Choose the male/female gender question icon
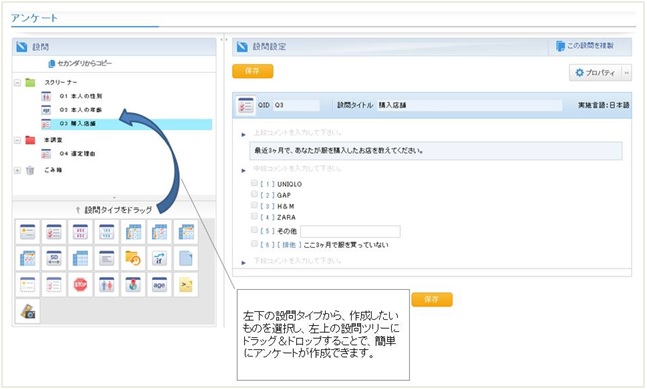 (x=107, y=285)
